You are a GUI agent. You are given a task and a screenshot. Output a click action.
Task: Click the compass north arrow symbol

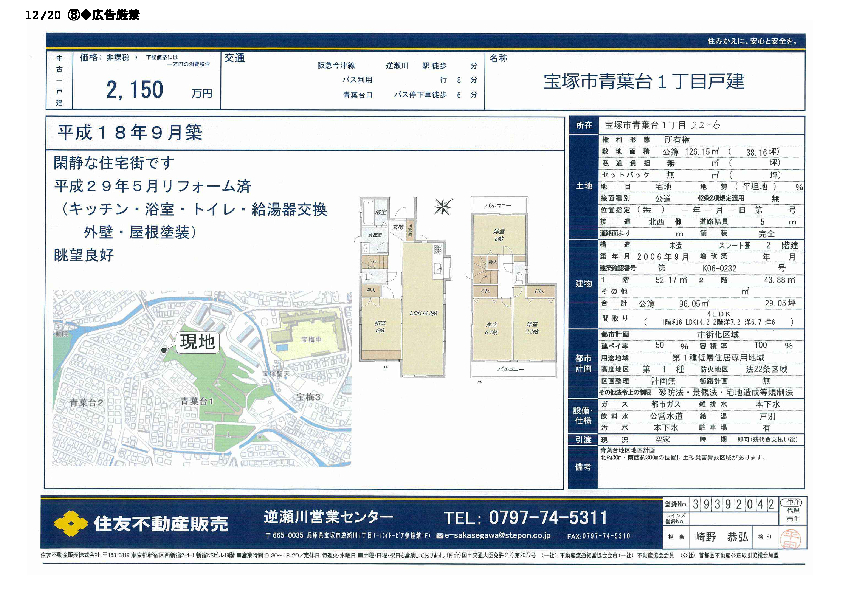click(x=440, y=207)
